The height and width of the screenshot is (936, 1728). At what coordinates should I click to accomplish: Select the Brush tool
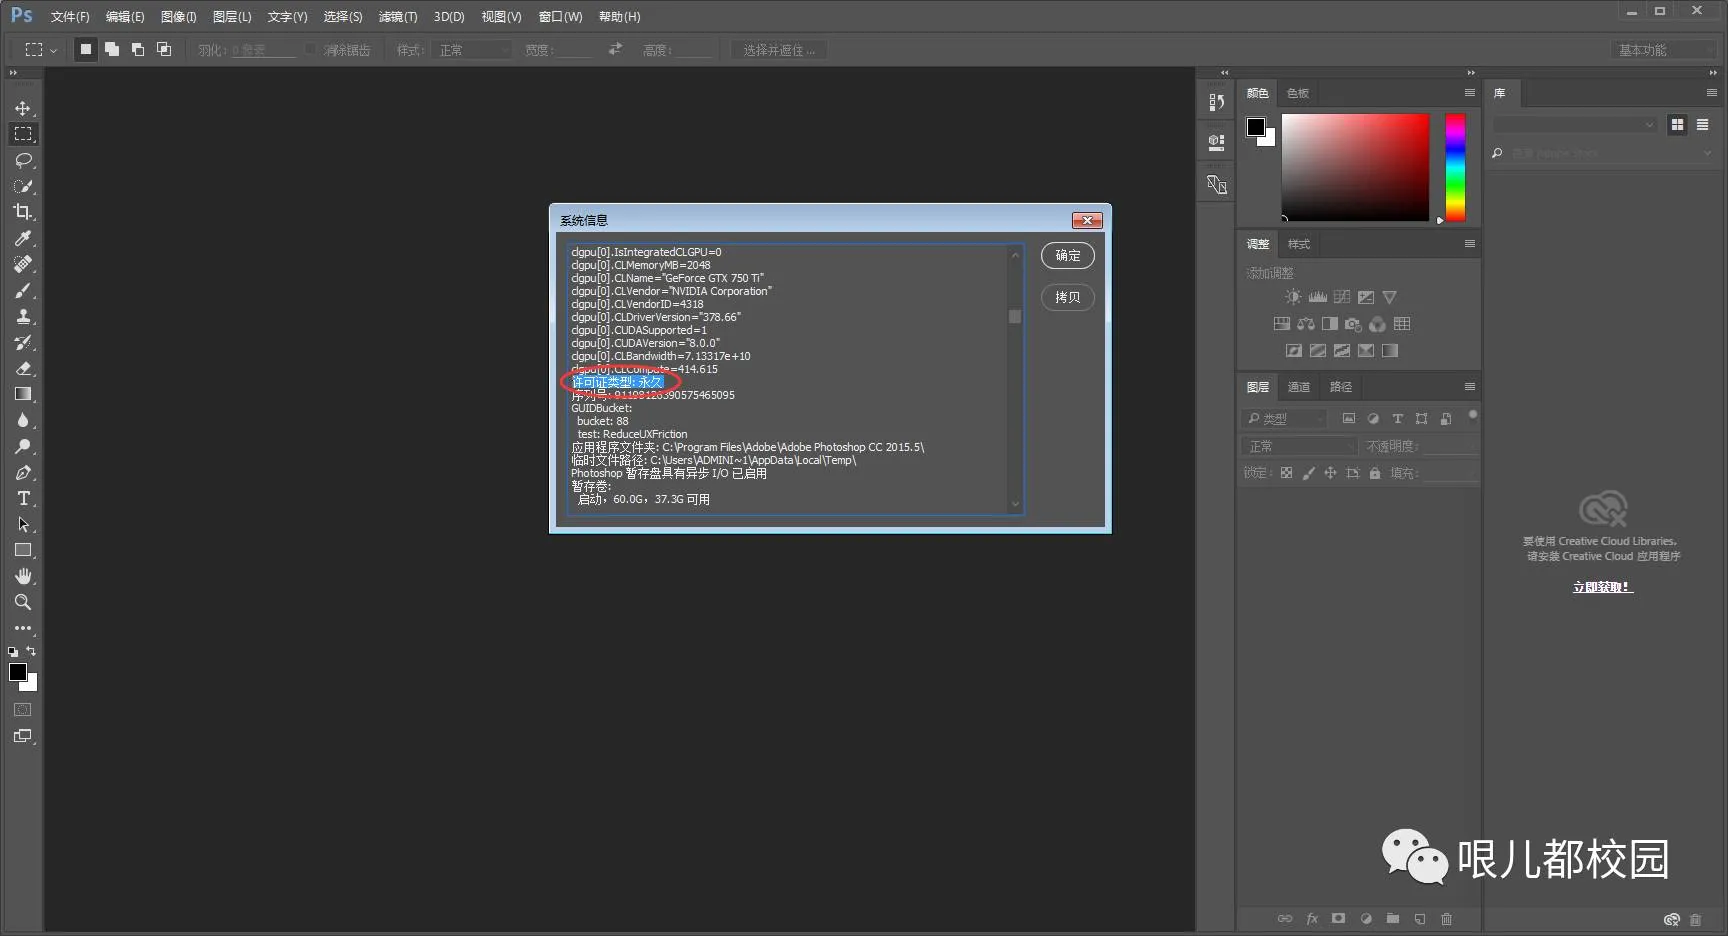click(x=23, y=290)
